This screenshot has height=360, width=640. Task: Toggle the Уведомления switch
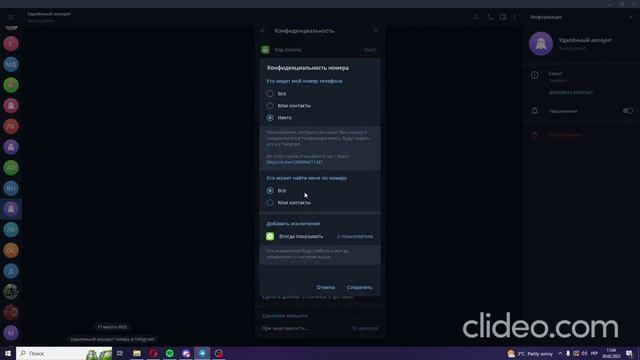click(628, 111)
